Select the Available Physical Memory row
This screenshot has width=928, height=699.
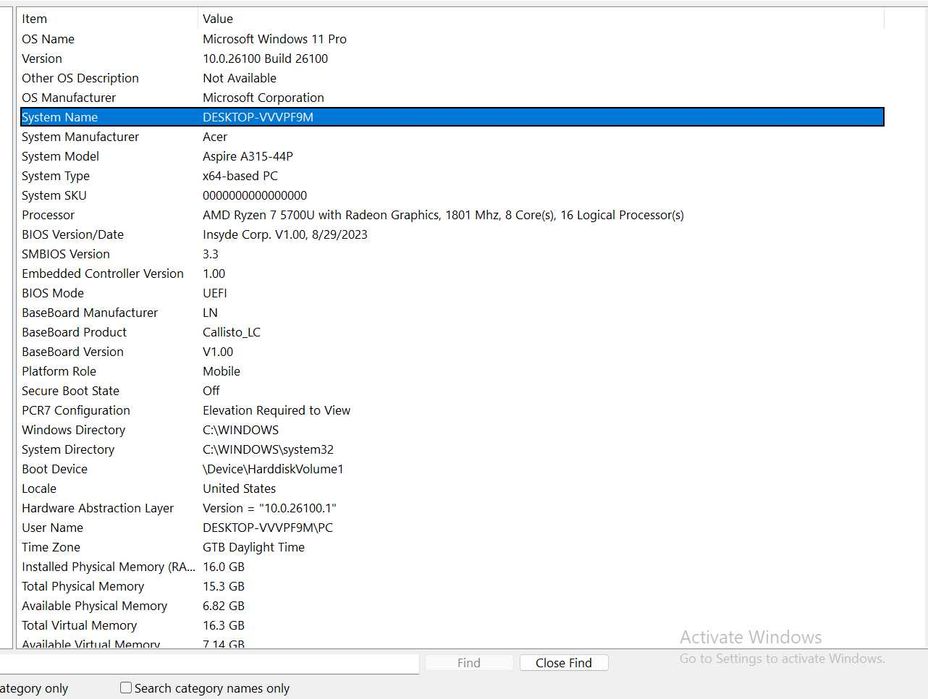[x=452, y=605]
